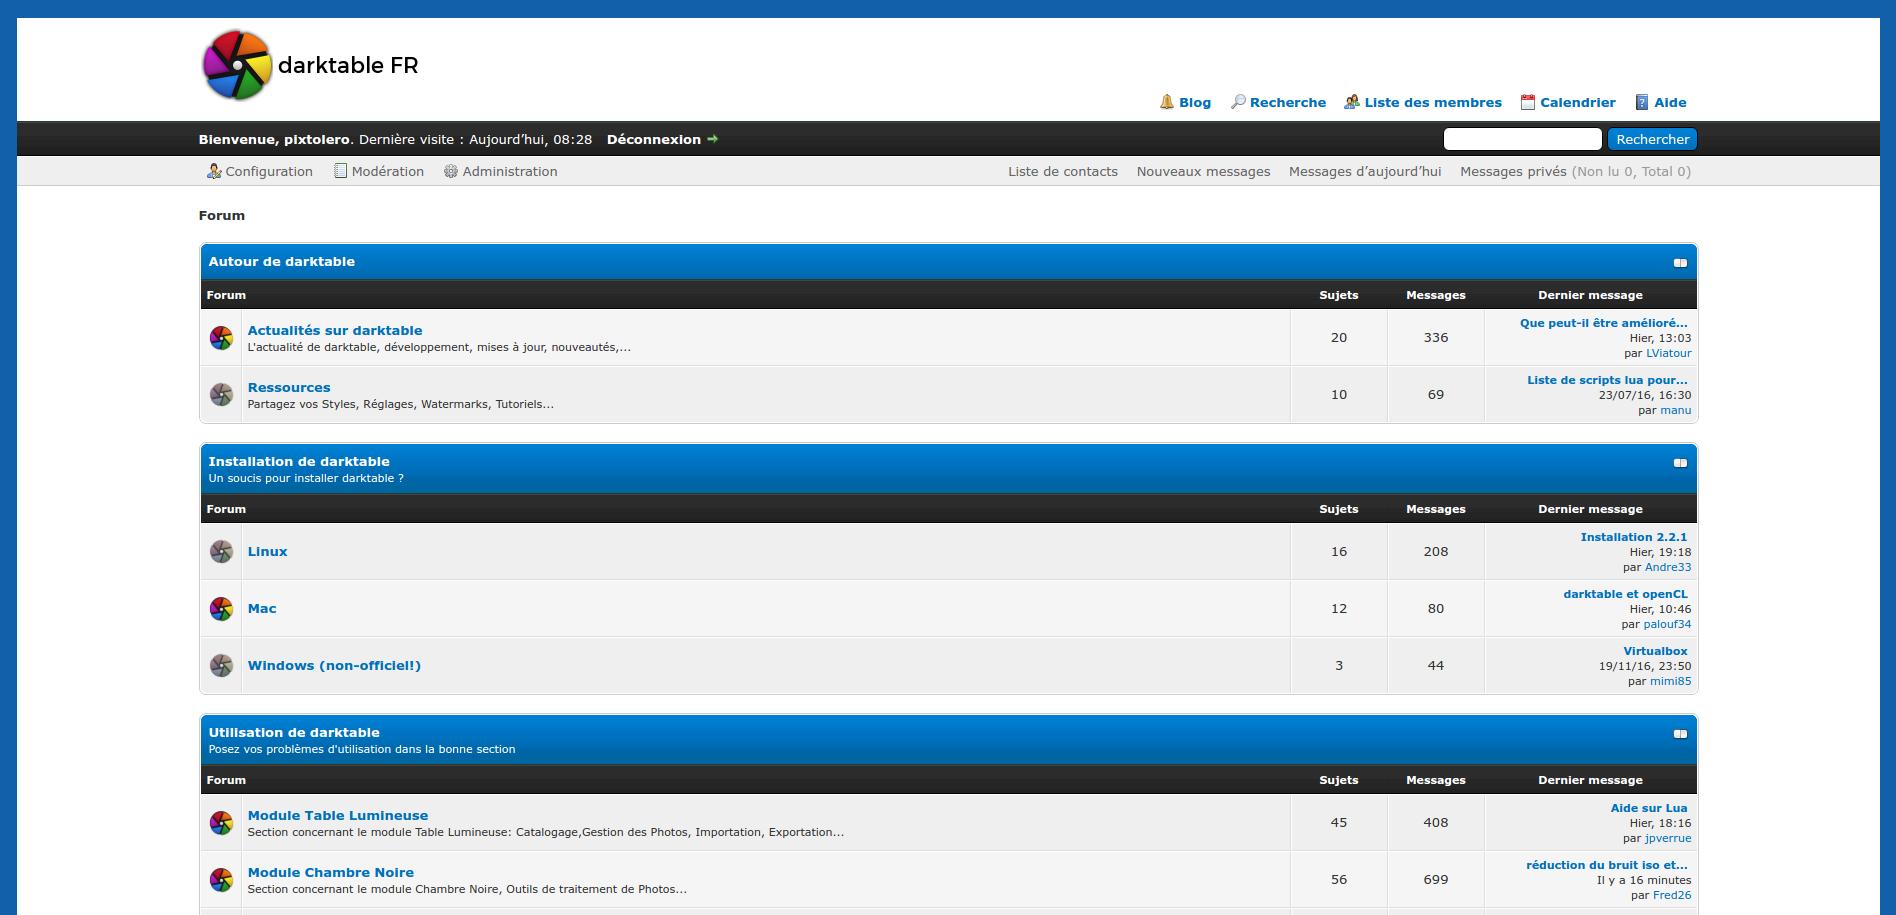Click the Blog bell icon

click(x=1167, y=102)
